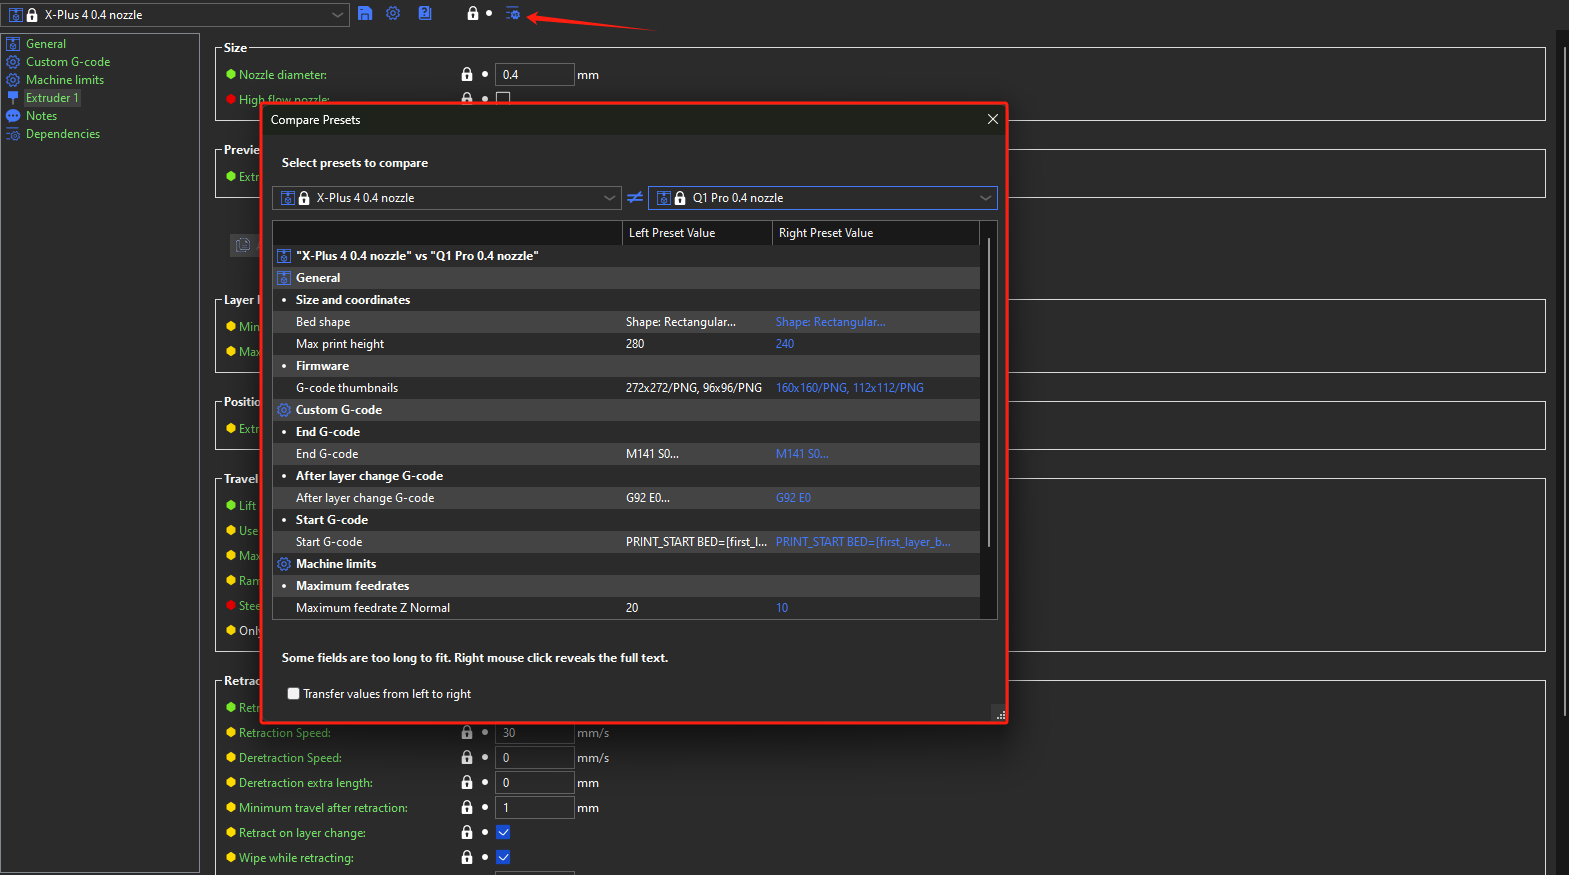The image size is (1569, 875).
Task: Open the Notes page in sidebar
Action: [41, 116]
